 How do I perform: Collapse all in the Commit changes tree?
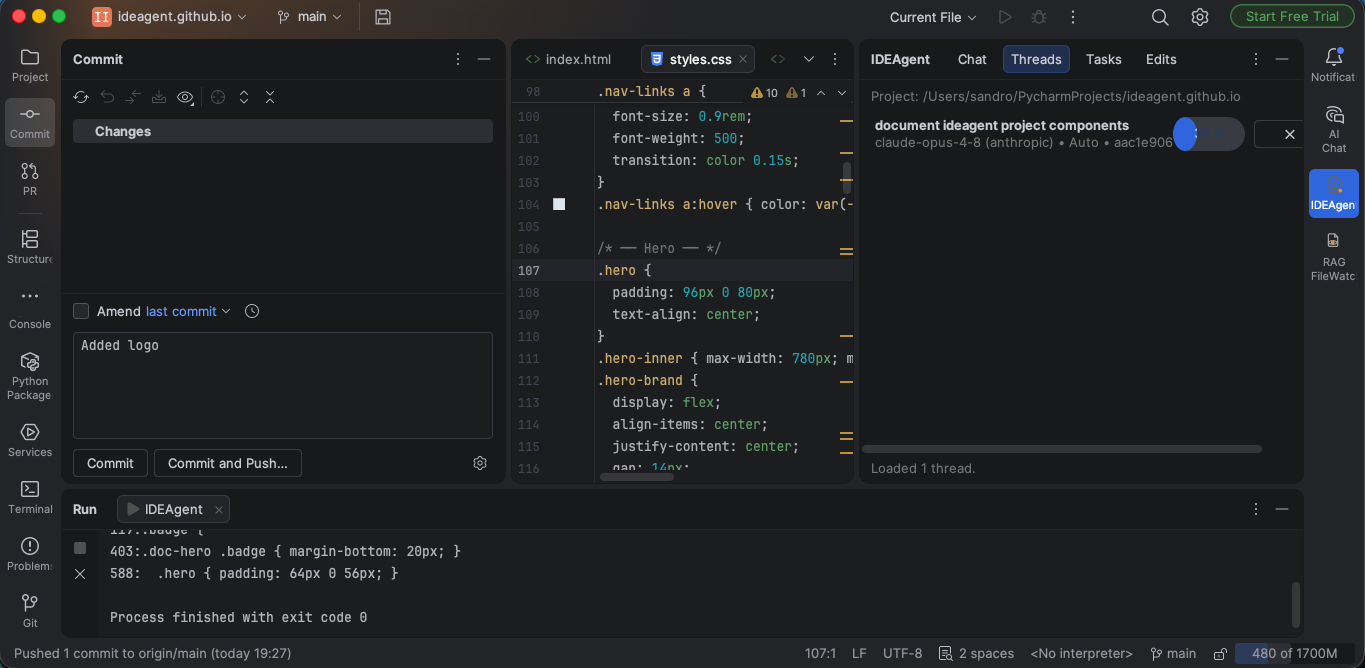click(x=270, y=97)
